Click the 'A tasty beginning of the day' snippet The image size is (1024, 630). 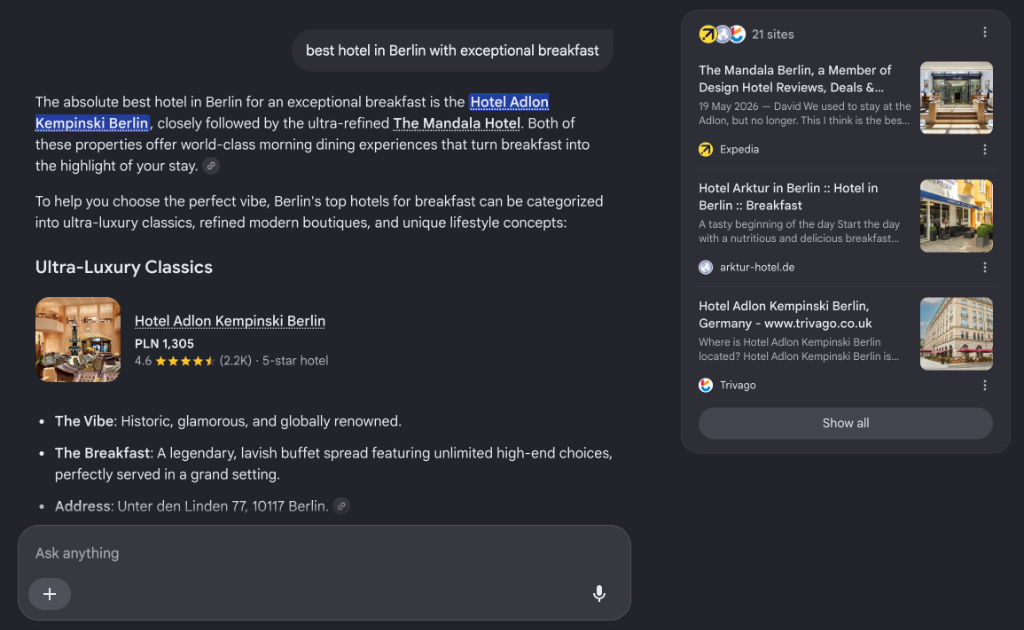point(799,231)
